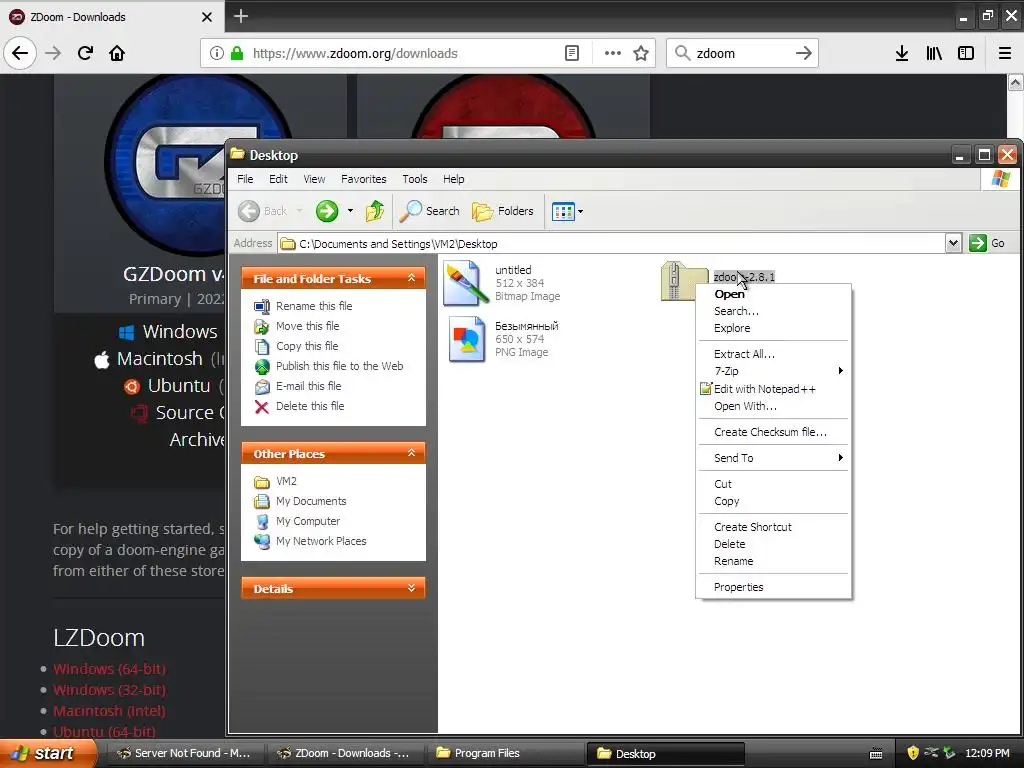Screen dimensions: 1024x768
Task: Choose Edit with Notepad++
Action: point(774,389)
